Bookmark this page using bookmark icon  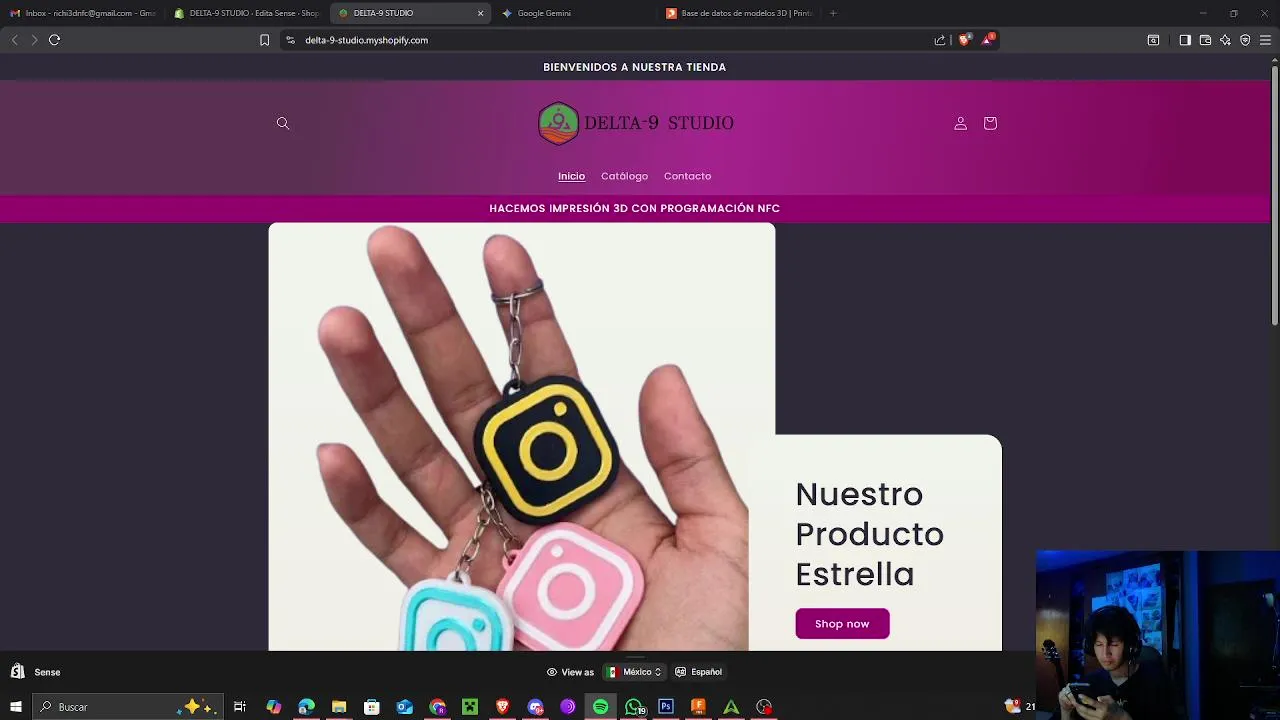264,40
